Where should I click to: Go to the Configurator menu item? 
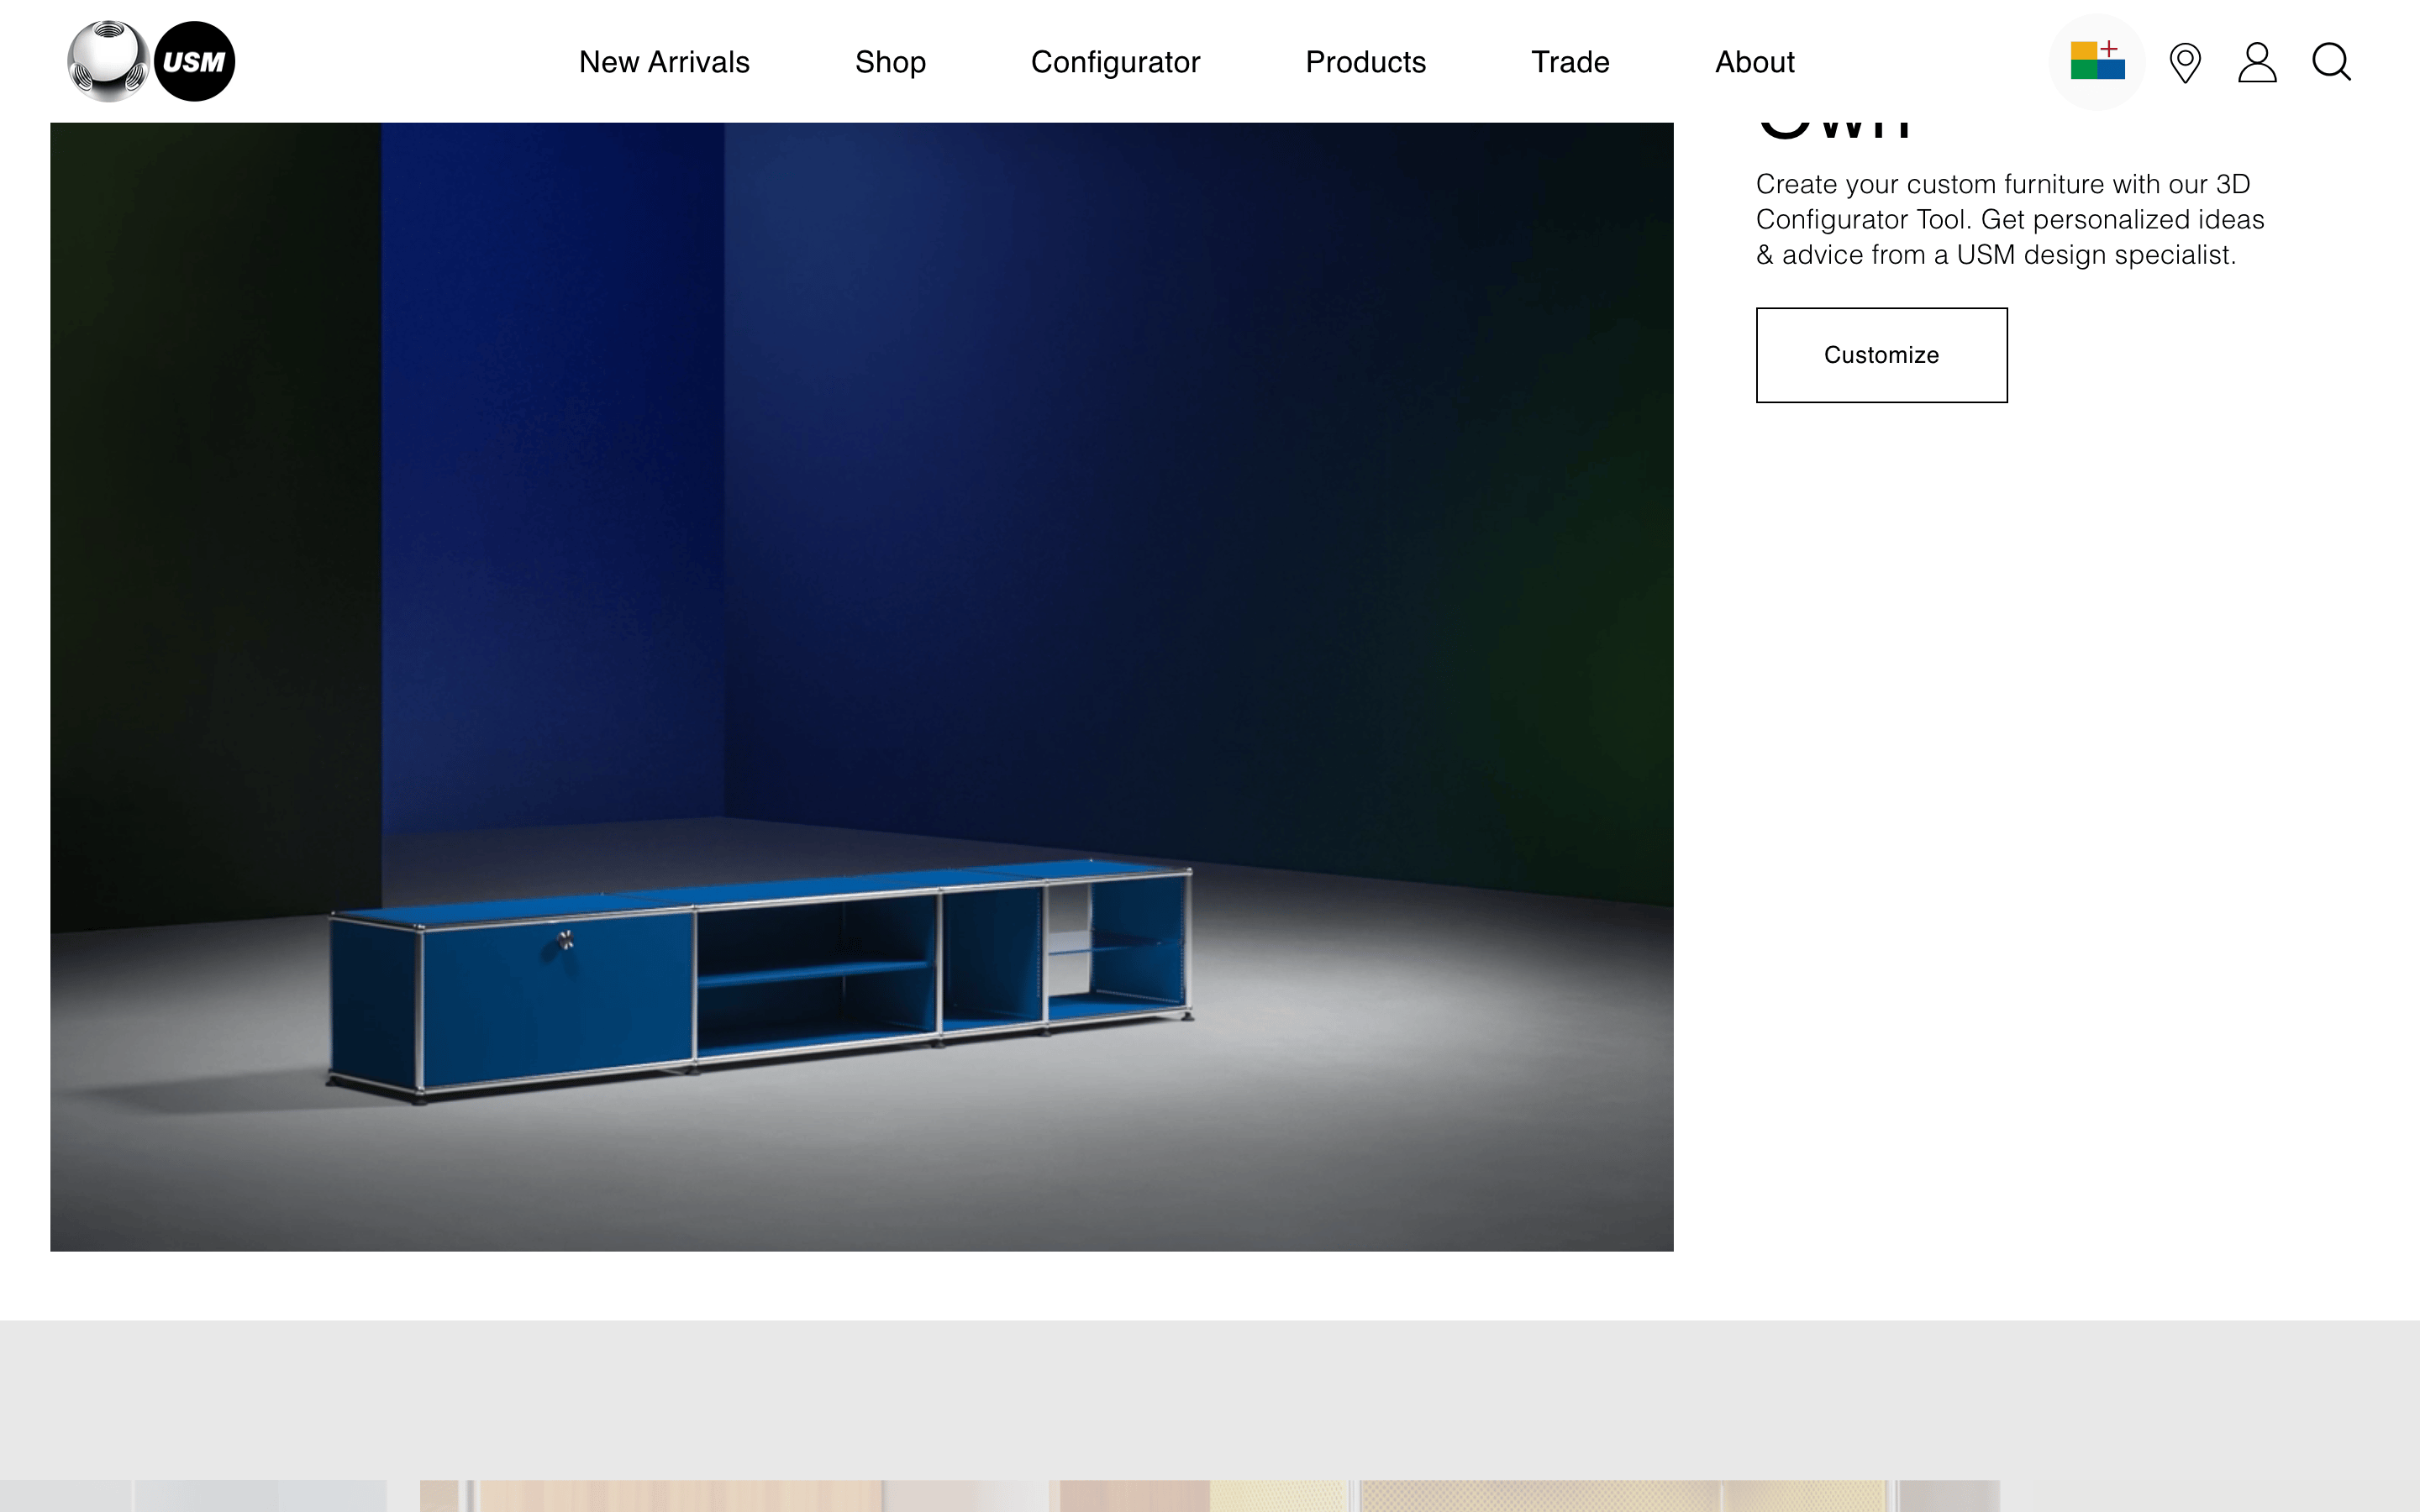1115,62
